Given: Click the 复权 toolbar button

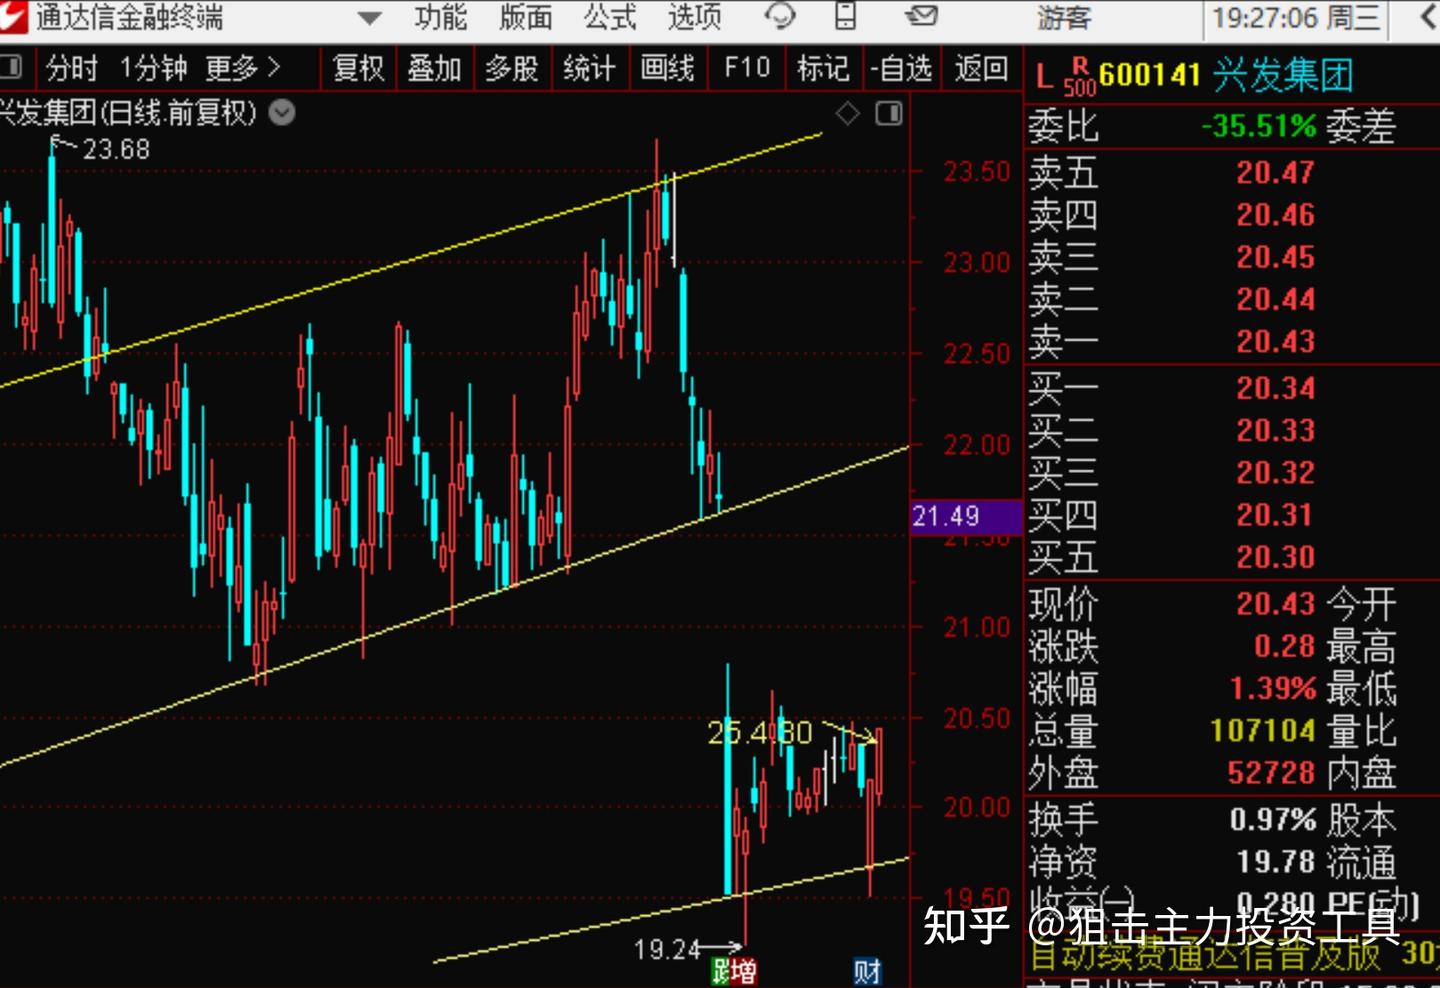Looking at the screenshot, I should click(358, 68).
